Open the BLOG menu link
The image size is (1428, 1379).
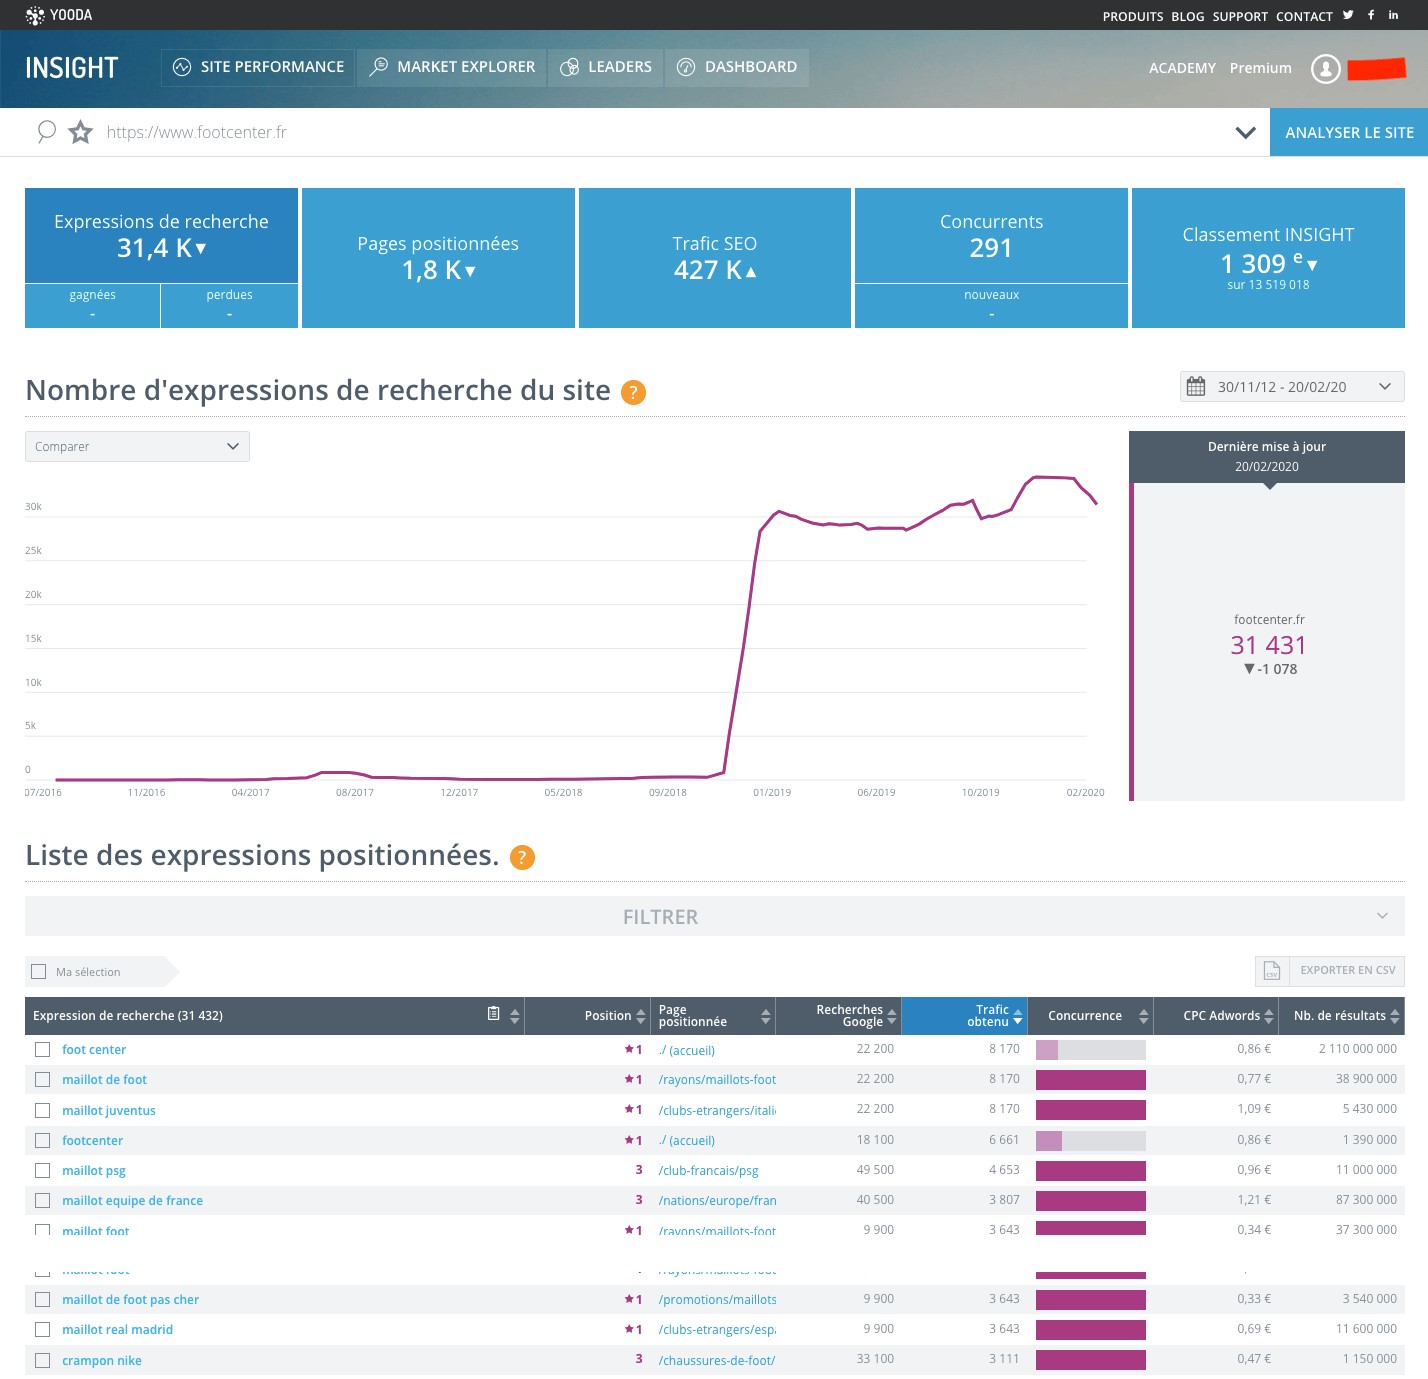coord(1188,17)
